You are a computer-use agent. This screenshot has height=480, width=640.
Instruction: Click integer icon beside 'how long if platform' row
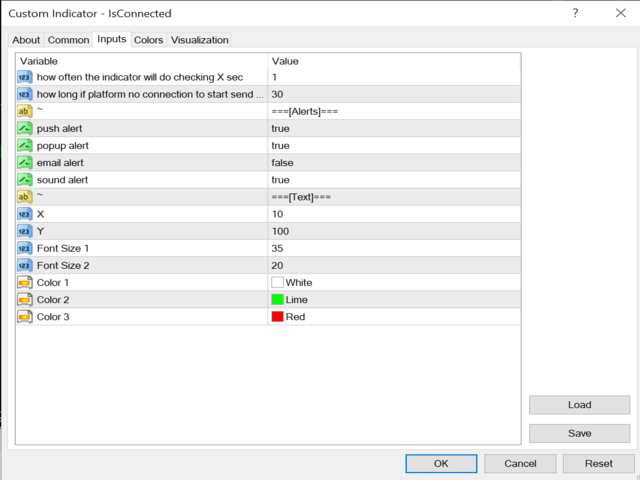tap(24, 94)
